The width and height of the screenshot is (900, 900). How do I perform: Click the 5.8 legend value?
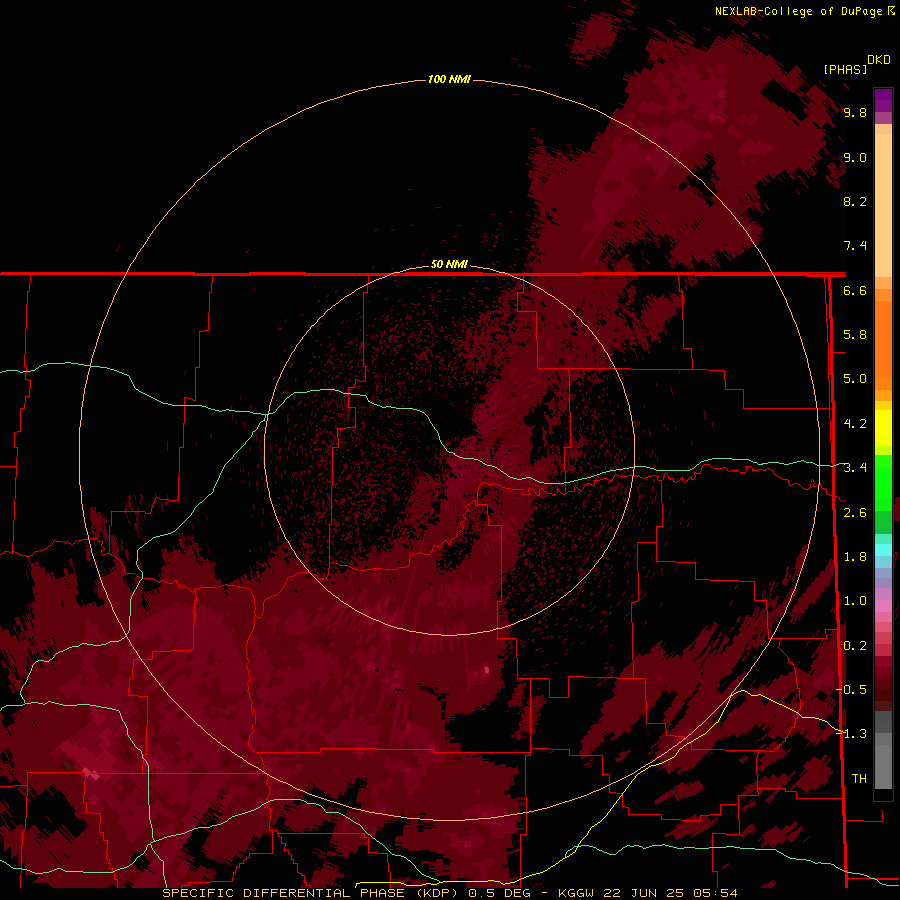coord(855,335)
